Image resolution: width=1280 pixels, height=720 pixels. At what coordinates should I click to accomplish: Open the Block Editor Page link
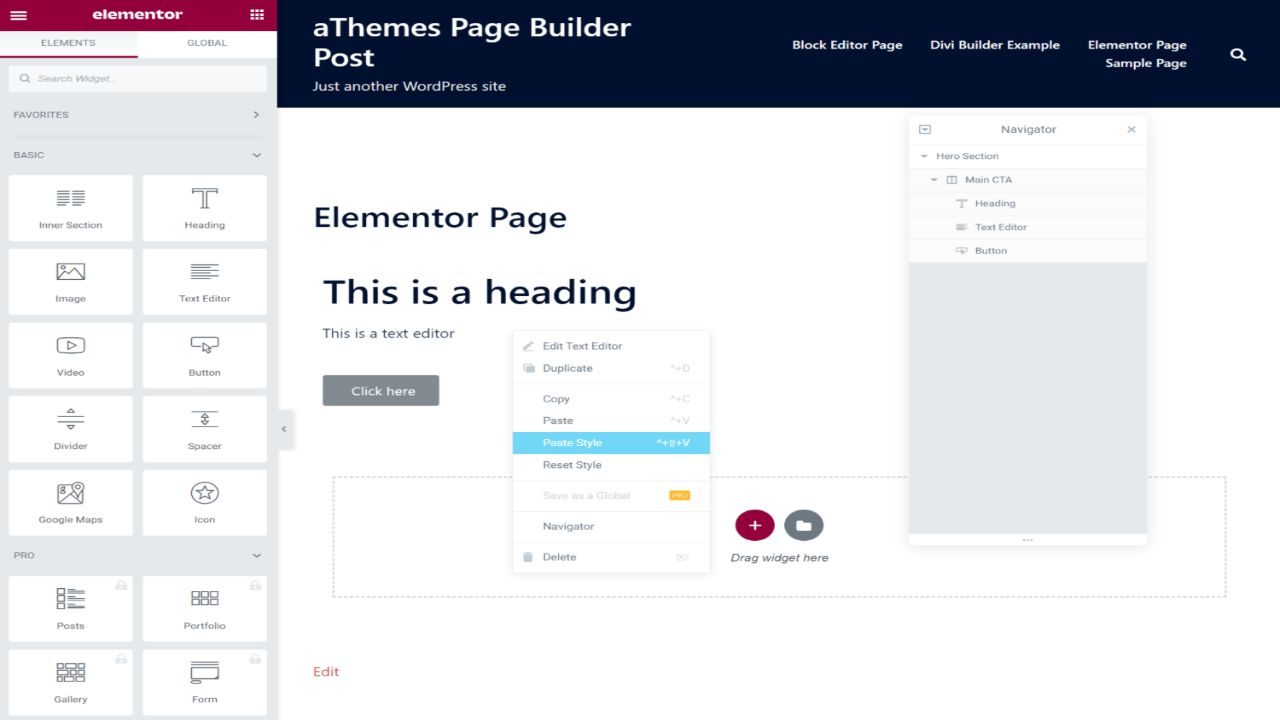pos(847,45)
